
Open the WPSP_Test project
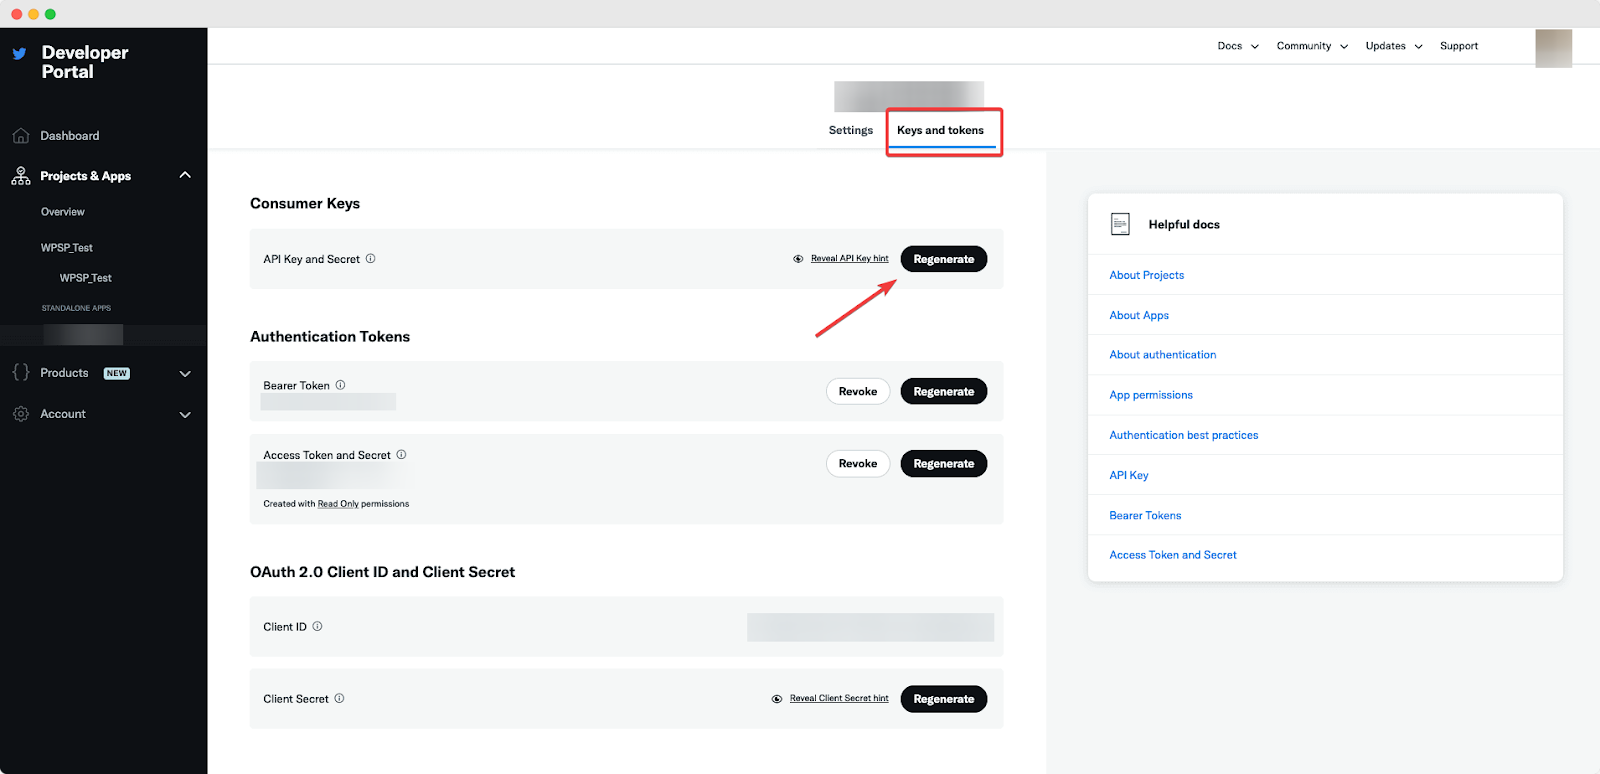67,248
